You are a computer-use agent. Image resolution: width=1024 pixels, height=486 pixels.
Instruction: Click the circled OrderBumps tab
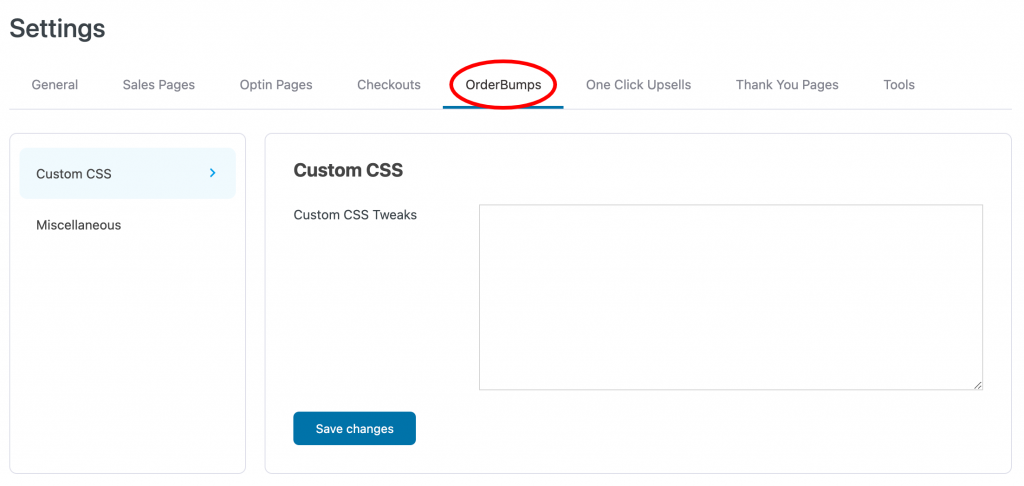click(x=503, y=85)
